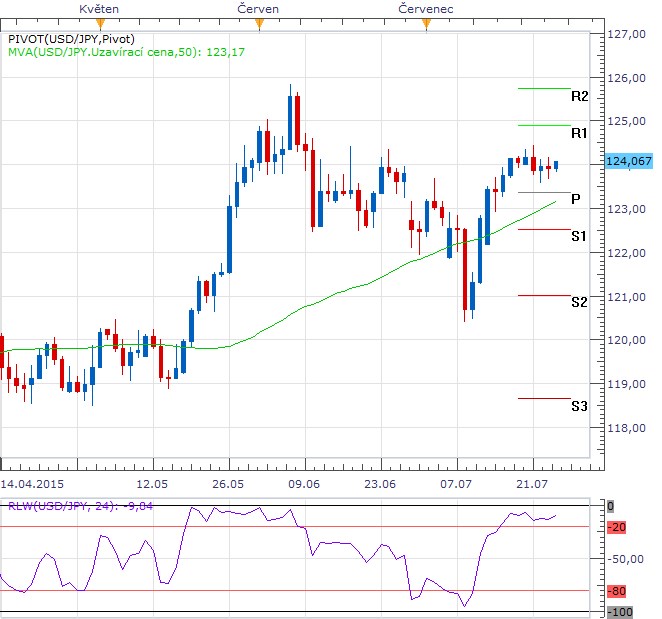
Task: Click the 119,00 price axis label
Action: tap(627, 384)
